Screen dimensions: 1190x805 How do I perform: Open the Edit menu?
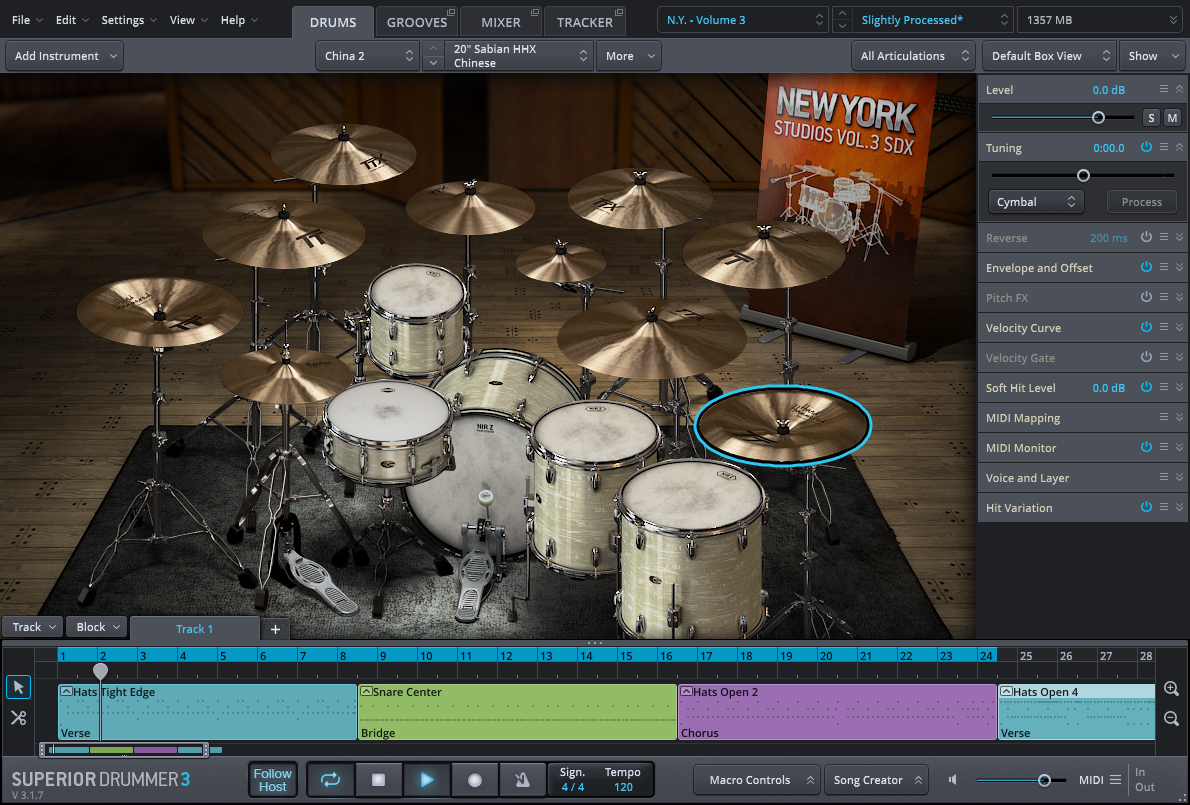point(71,20)
